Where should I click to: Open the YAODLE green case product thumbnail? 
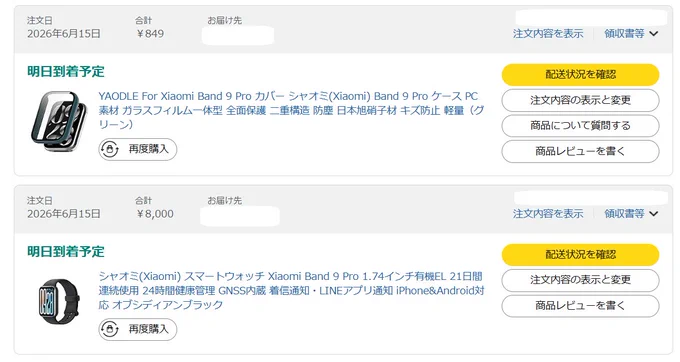59,121
